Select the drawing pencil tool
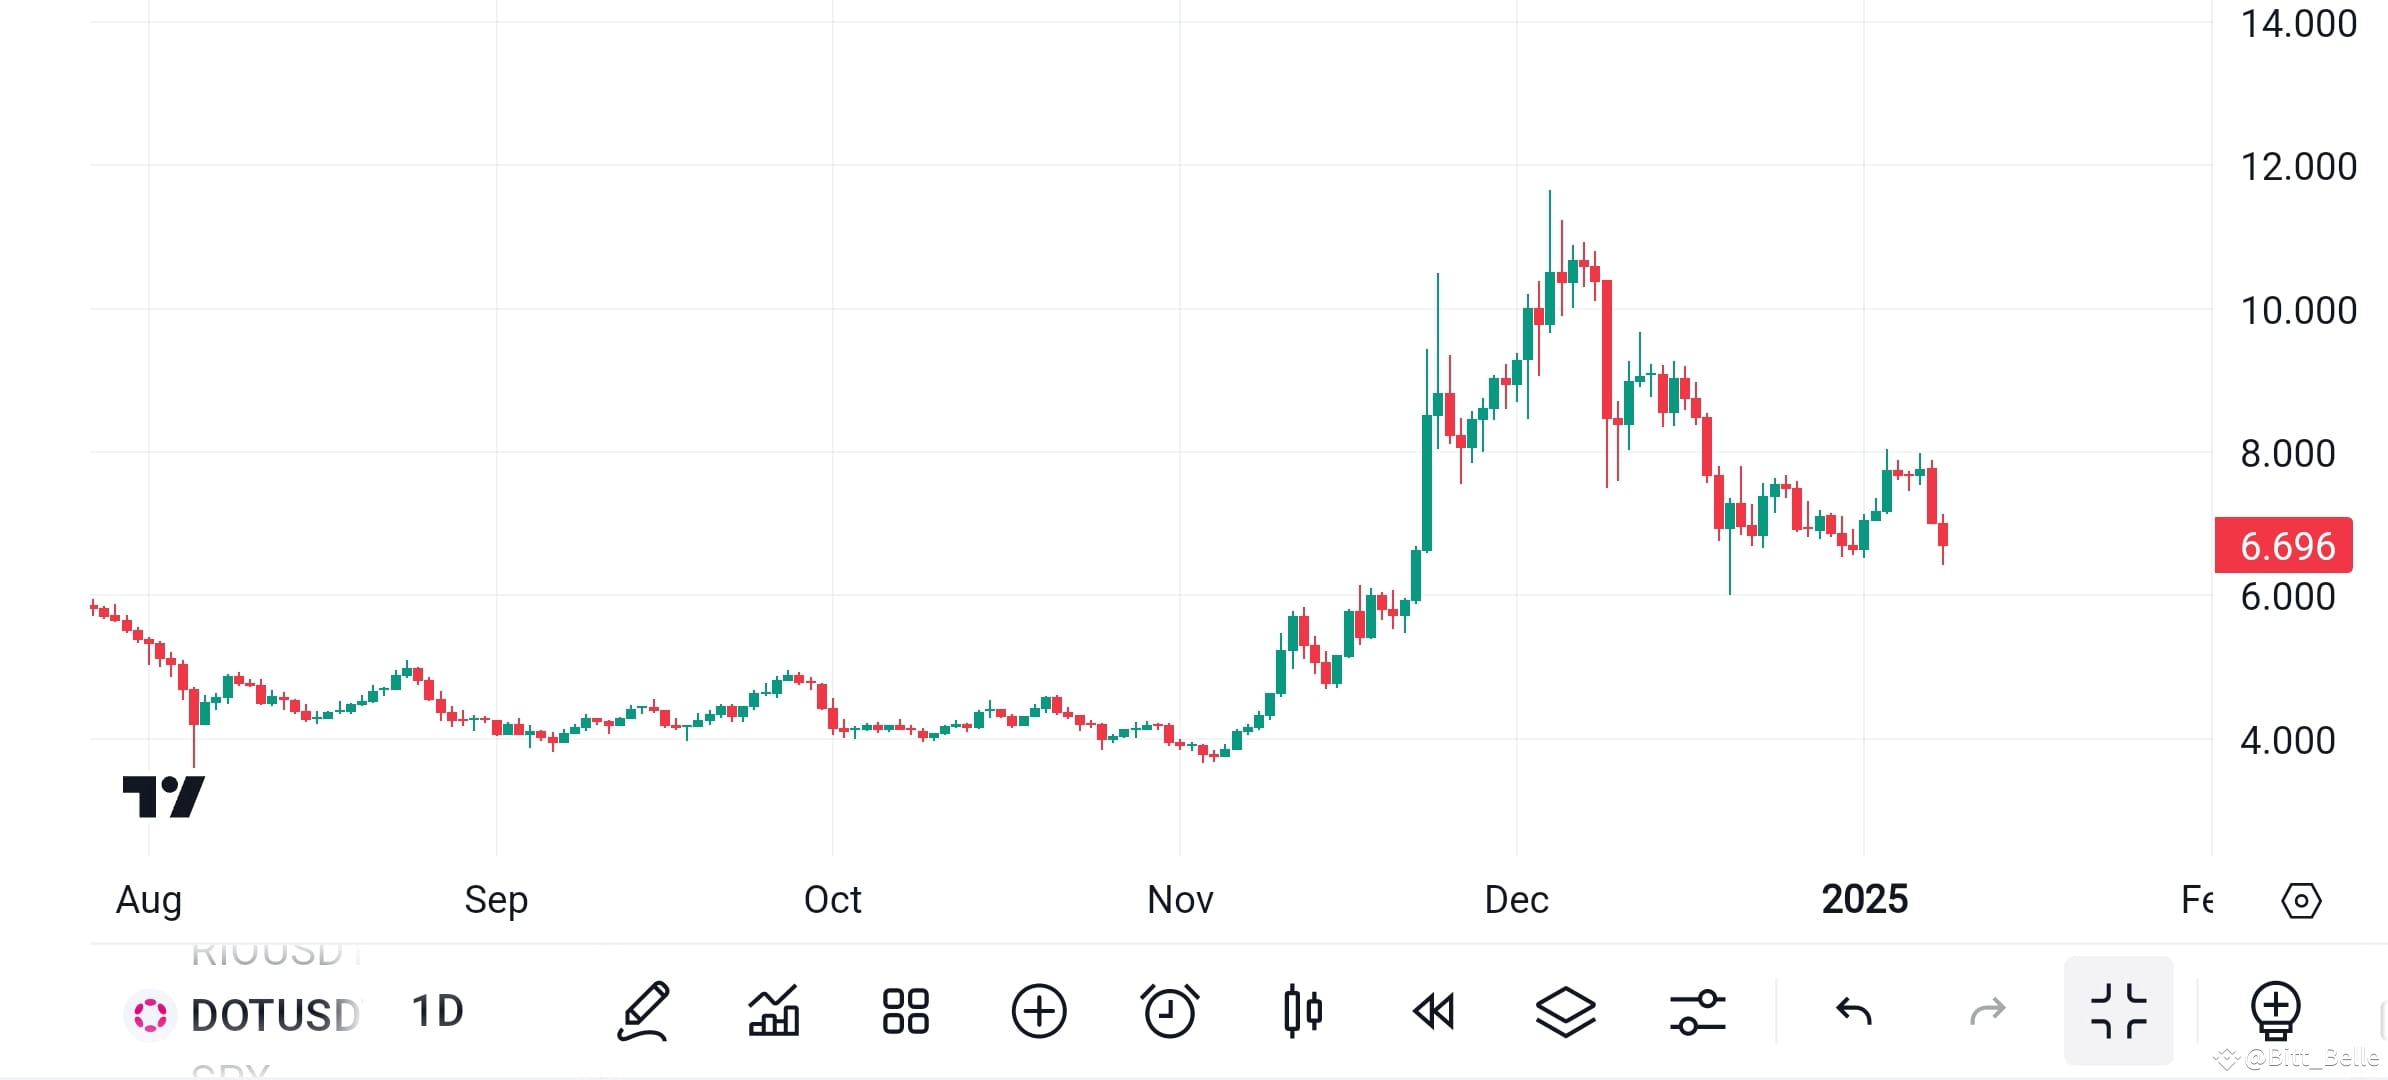2388x1080 pixels. pyautogui.click(x=643, y=1012)
